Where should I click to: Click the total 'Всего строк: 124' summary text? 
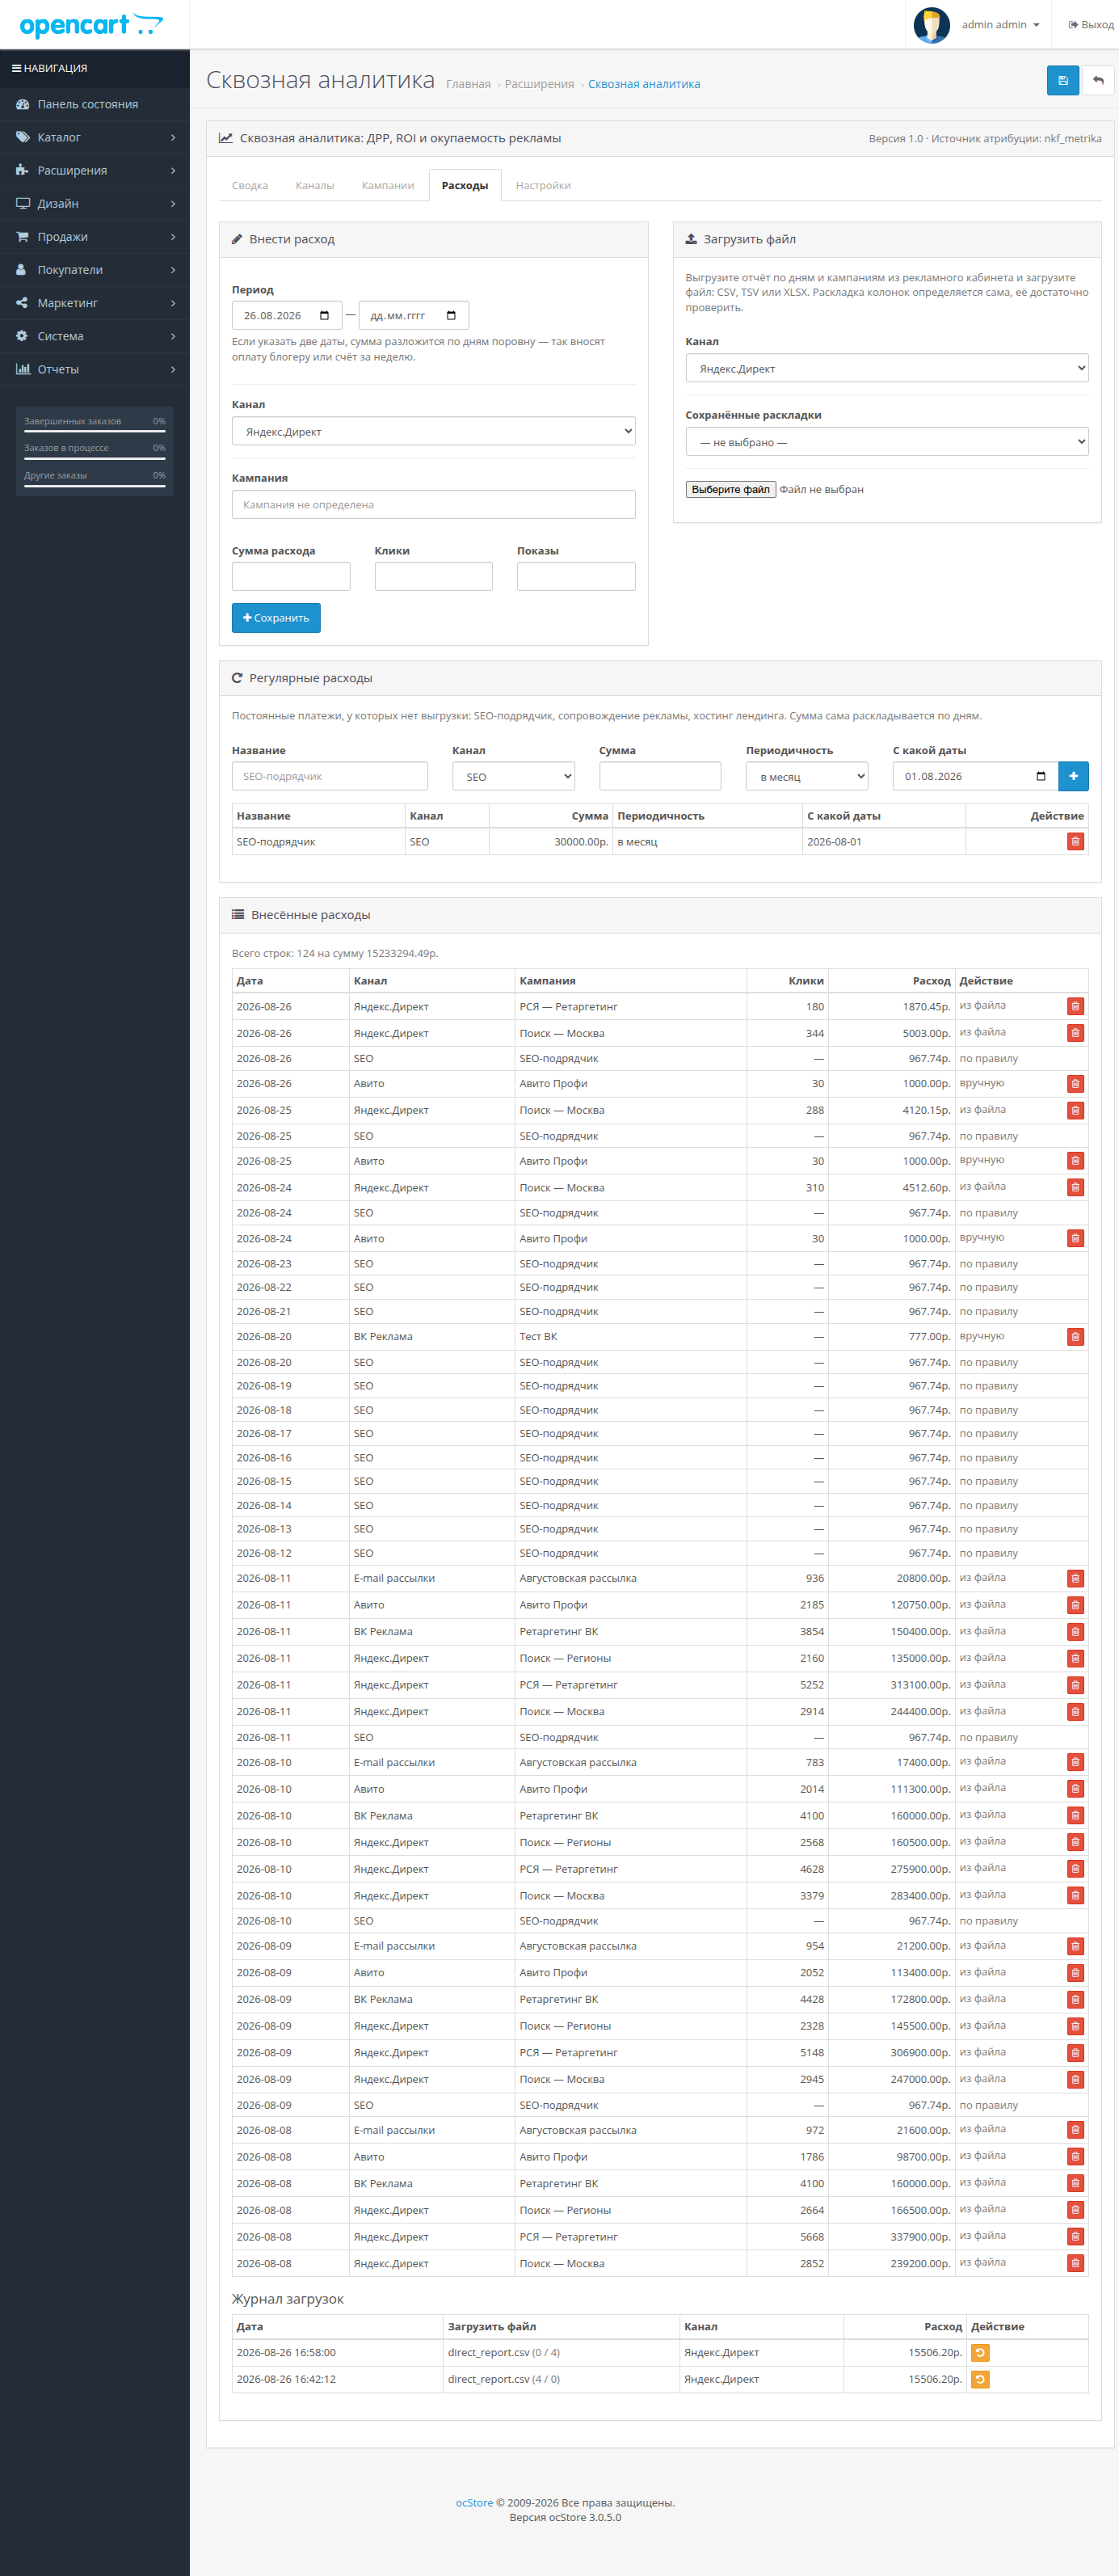(335, 954)
